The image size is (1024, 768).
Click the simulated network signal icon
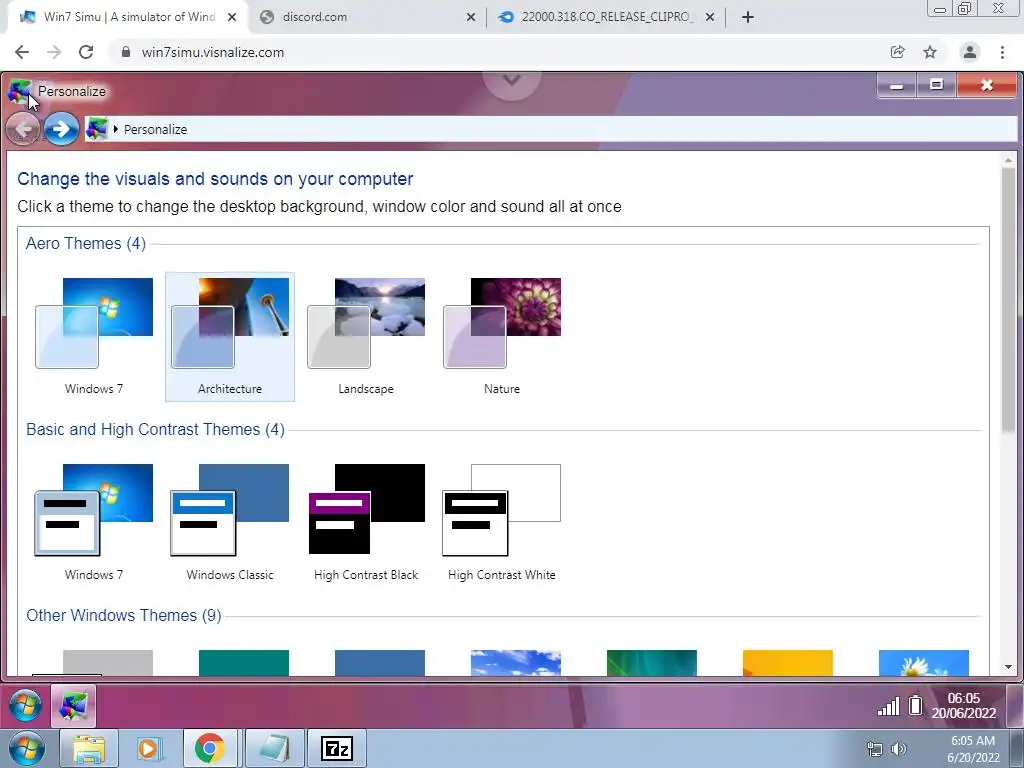click(888, 706)
